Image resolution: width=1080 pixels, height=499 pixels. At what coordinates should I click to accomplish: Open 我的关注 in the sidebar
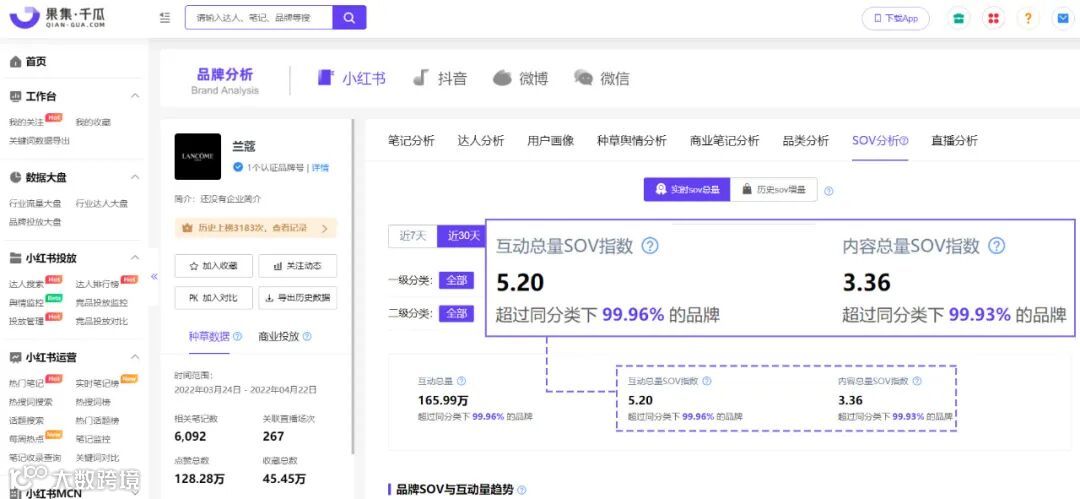(26, 123)
